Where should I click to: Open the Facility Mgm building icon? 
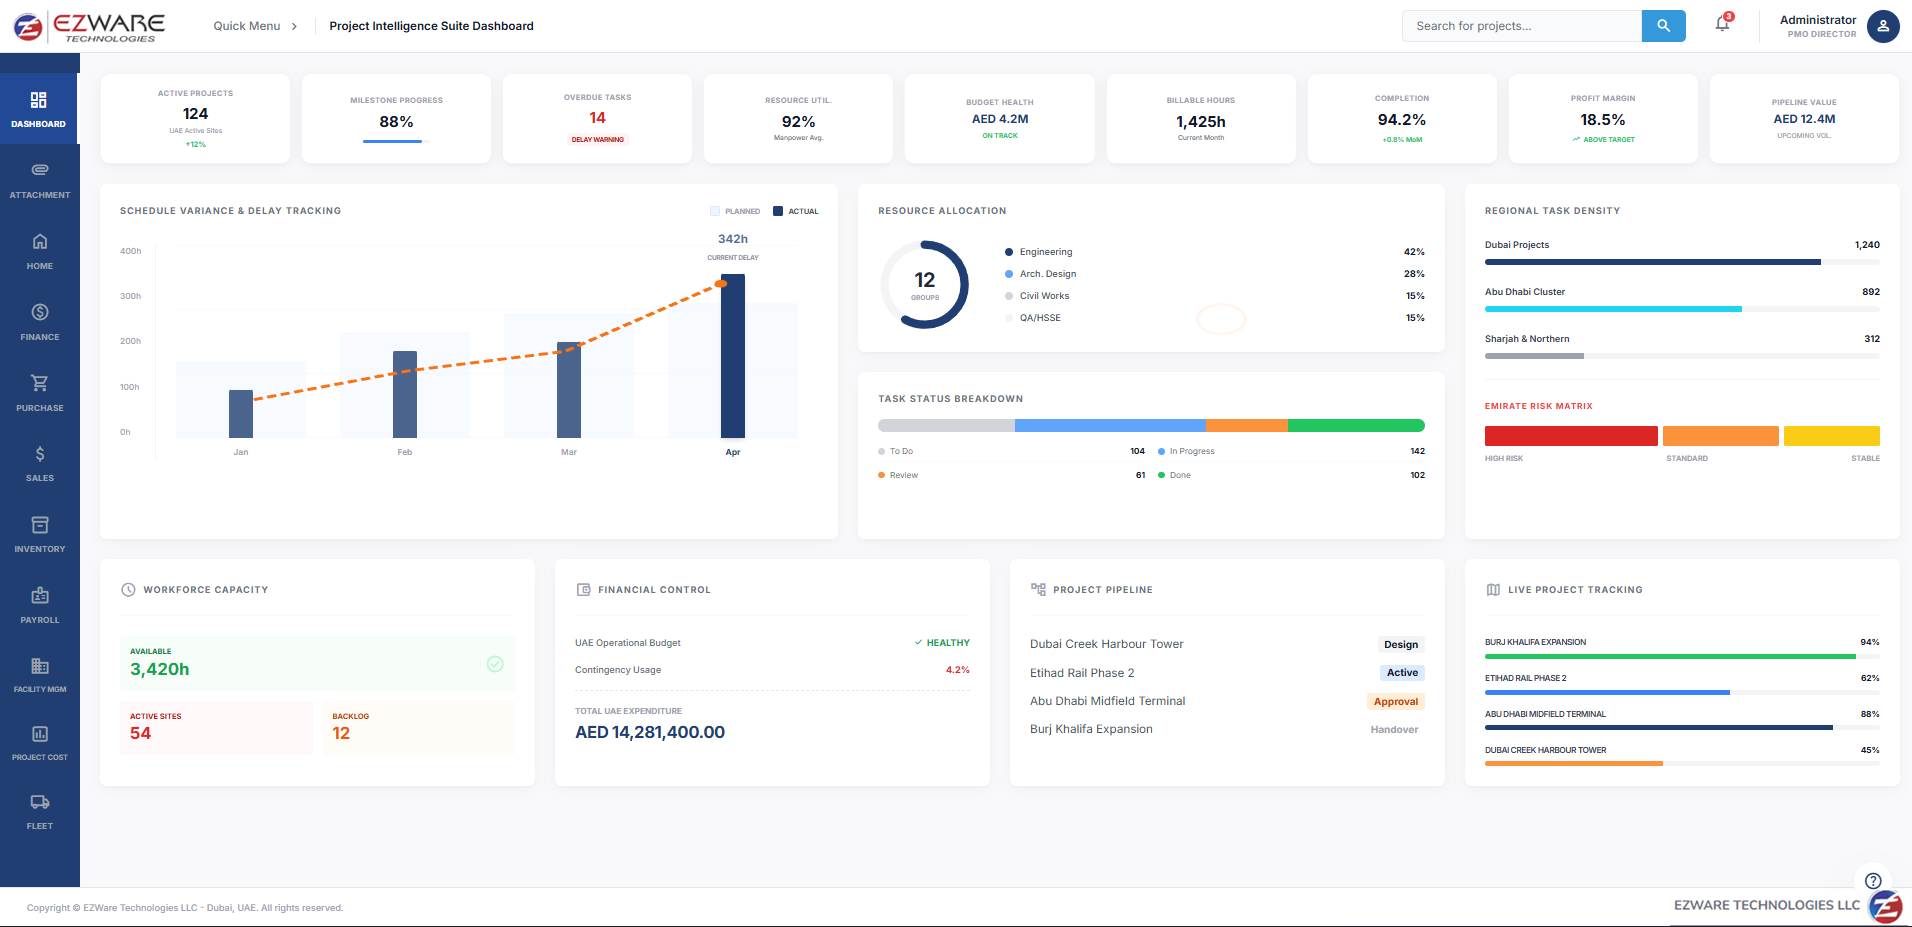coord(40,666)
